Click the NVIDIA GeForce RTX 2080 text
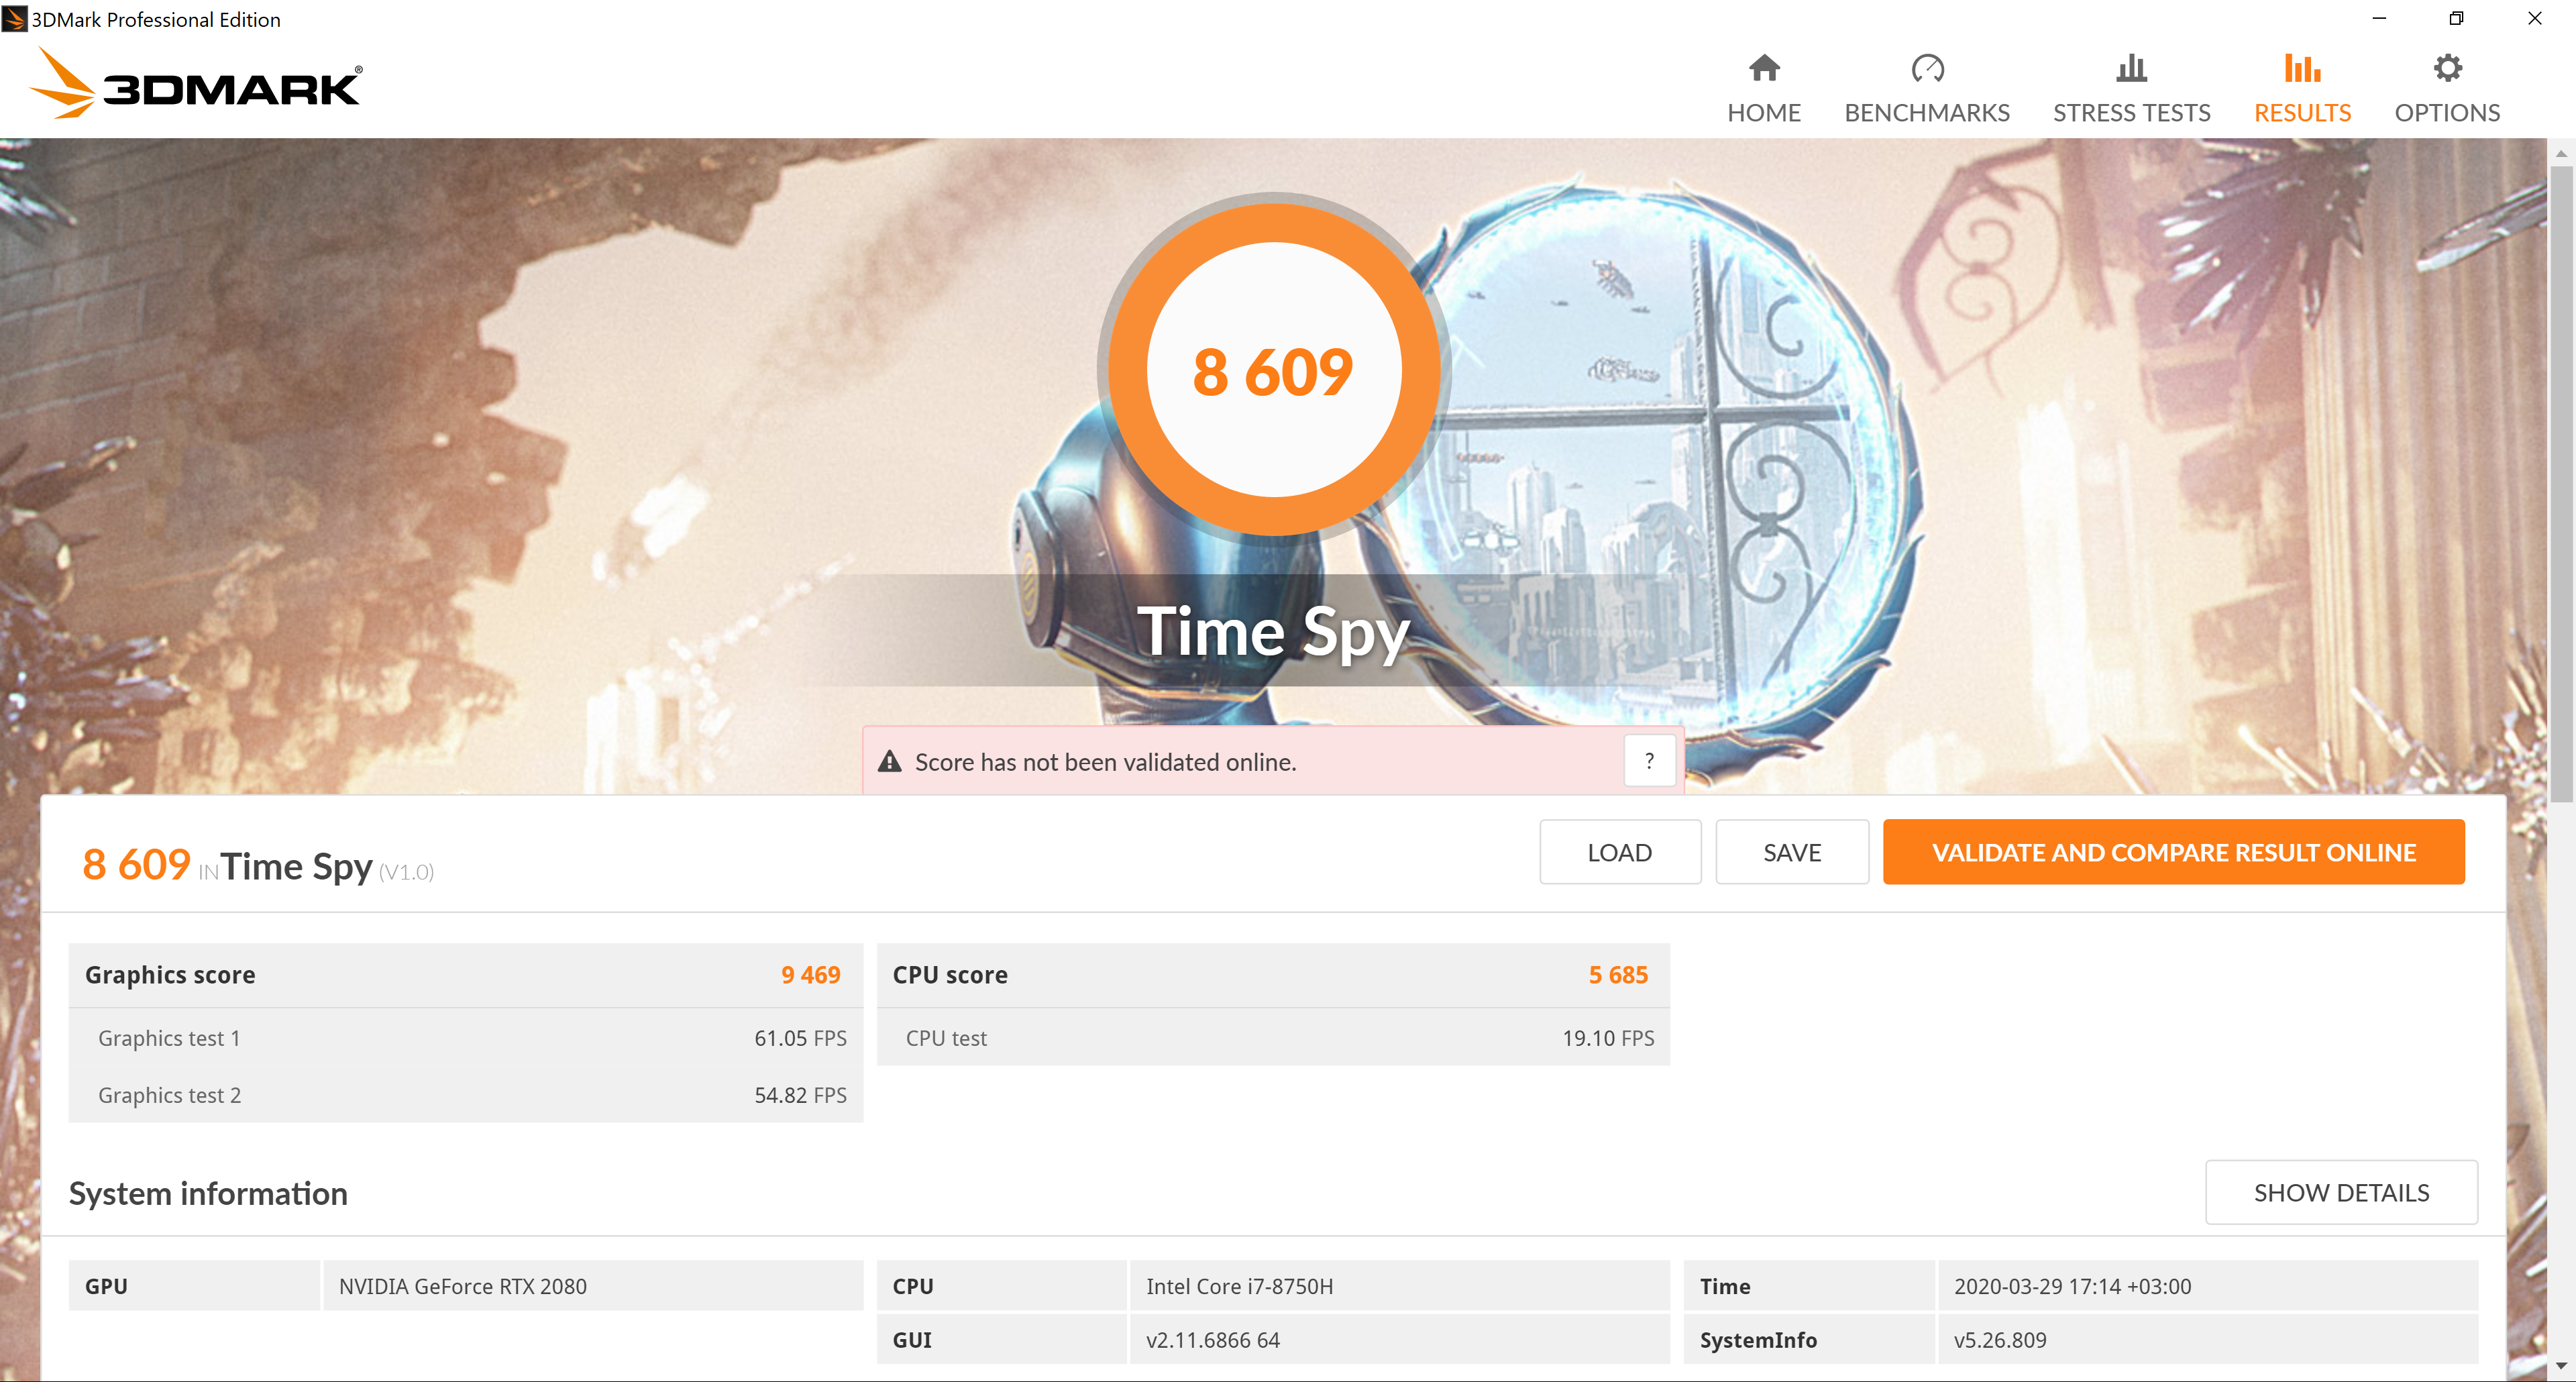Viewport: 2576px width, 1382px height. (x=463, y=1286)
